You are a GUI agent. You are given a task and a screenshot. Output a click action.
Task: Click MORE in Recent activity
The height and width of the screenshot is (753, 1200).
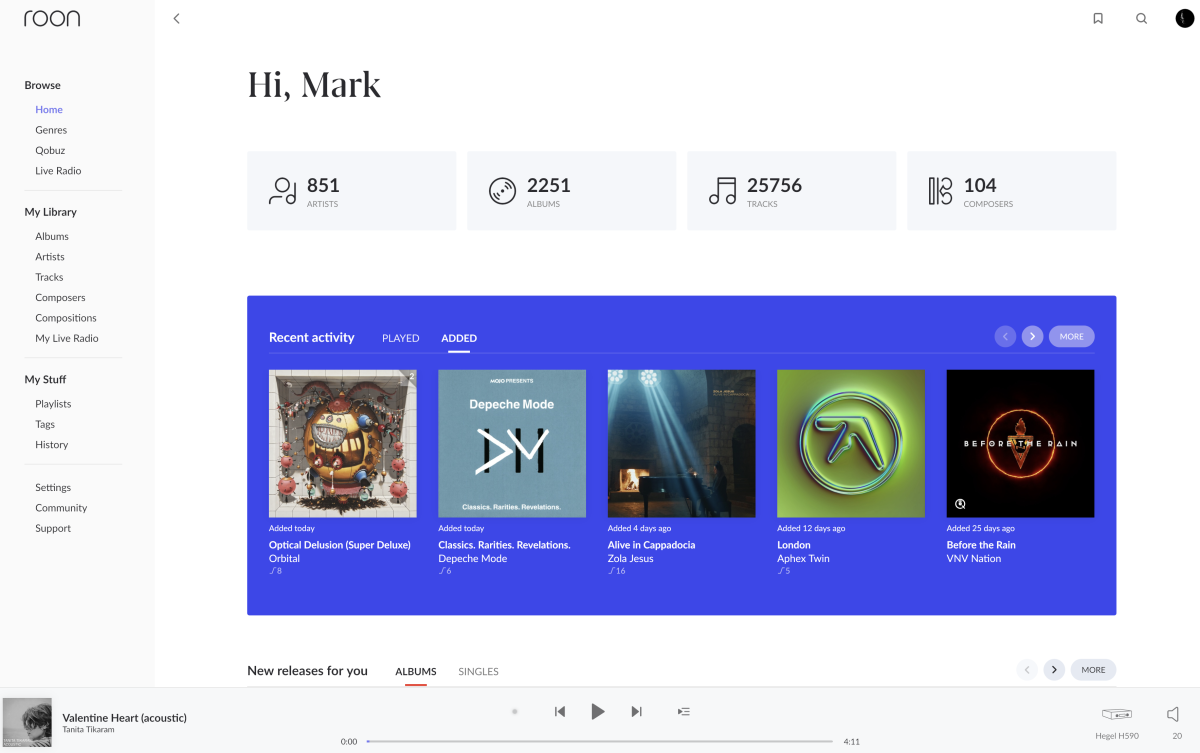tap(1072, 336)
